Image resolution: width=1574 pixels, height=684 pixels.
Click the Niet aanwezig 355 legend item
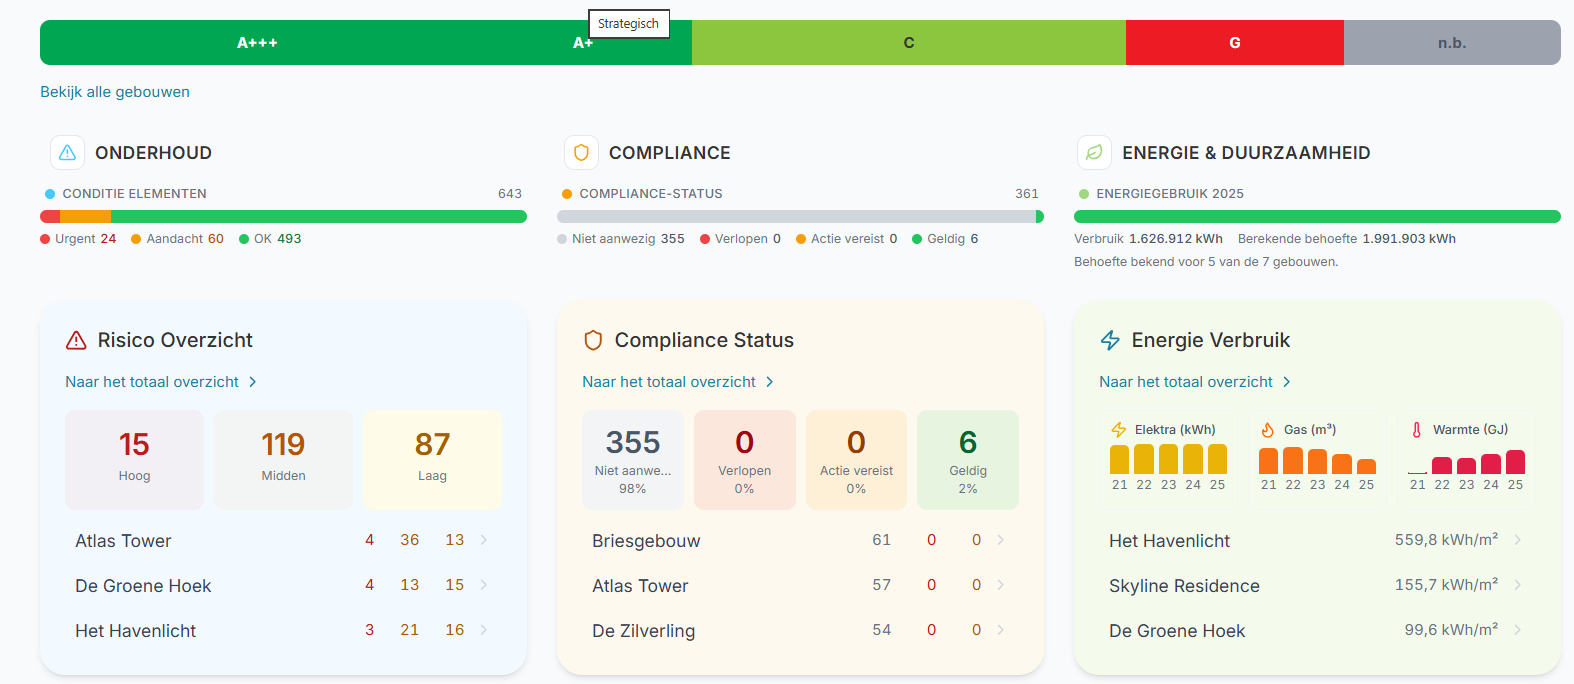621,239
